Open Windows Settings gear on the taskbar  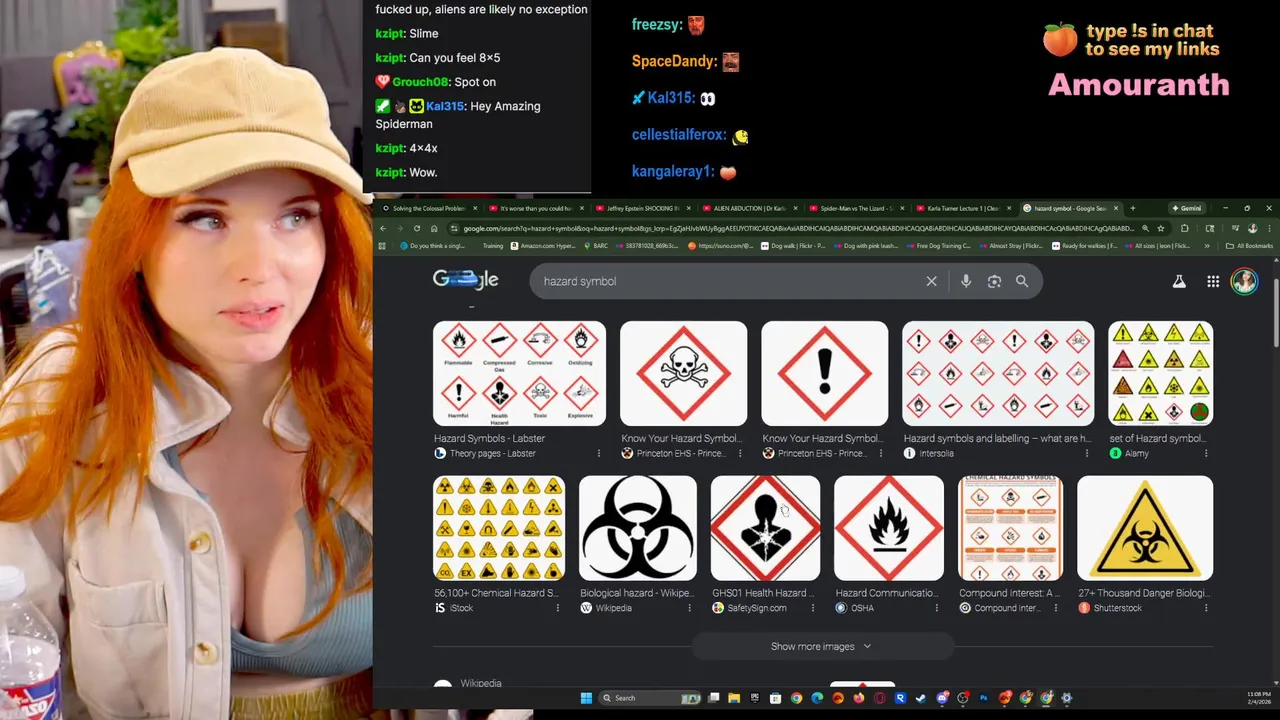[x=1067, y=698]
